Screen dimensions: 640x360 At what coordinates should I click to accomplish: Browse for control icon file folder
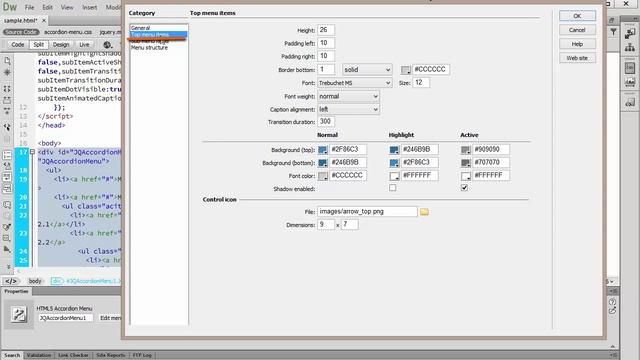(424, 212)
